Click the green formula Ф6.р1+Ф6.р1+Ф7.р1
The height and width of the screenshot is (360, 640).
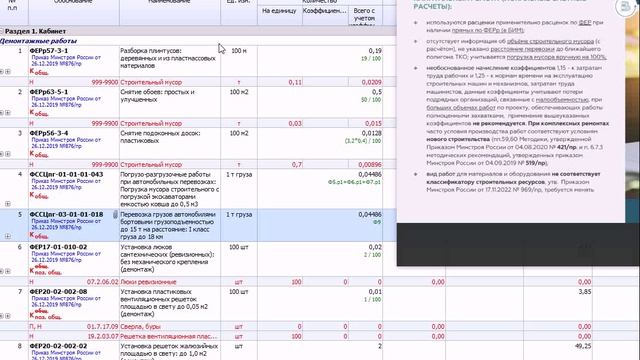354,182
